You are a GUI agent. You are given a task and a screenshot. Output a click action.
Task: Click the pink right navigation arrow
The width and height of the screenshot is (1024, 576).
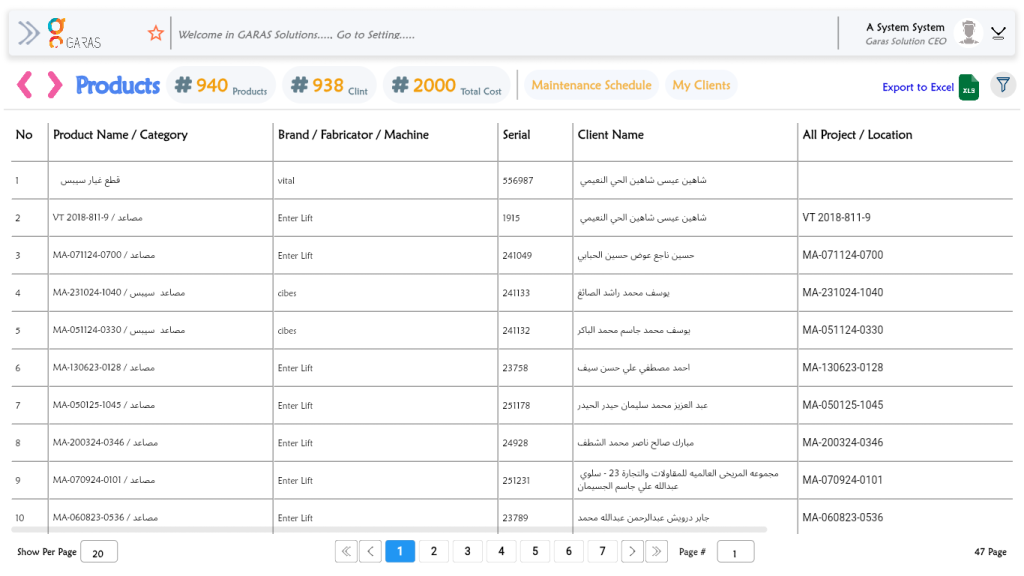54,86
